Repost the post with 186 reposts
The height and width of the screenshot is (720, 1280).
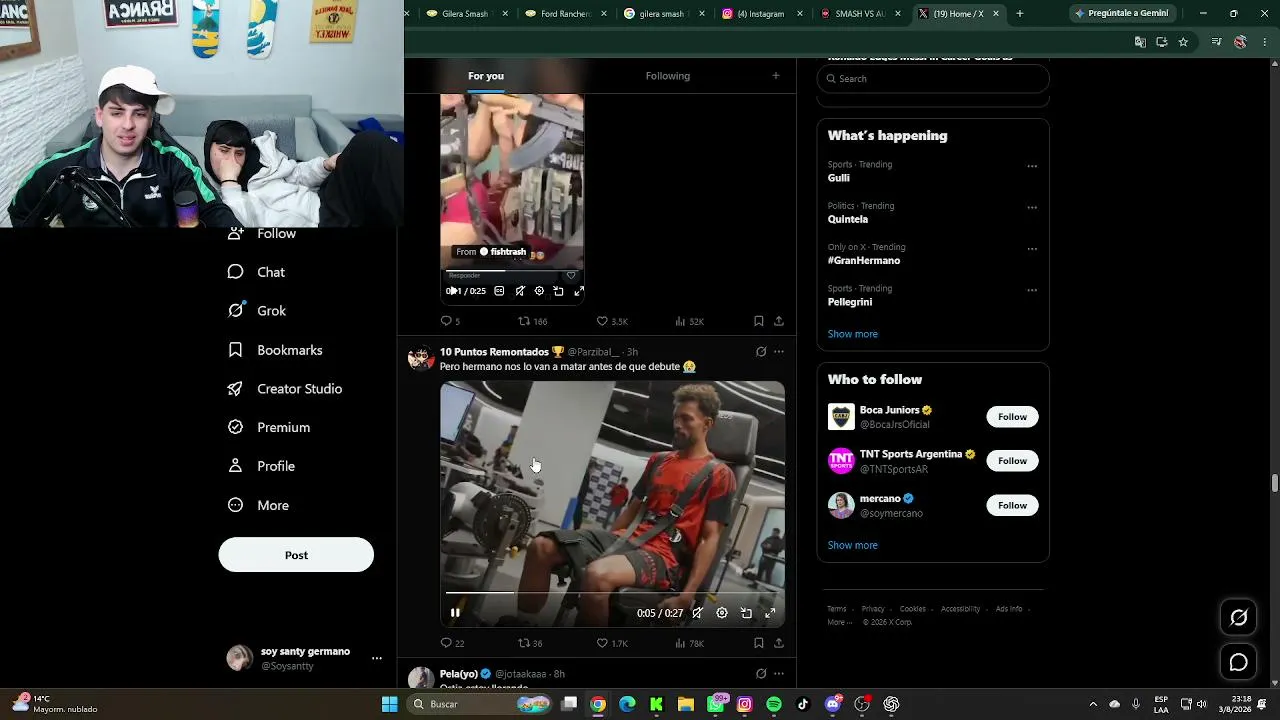532,321
